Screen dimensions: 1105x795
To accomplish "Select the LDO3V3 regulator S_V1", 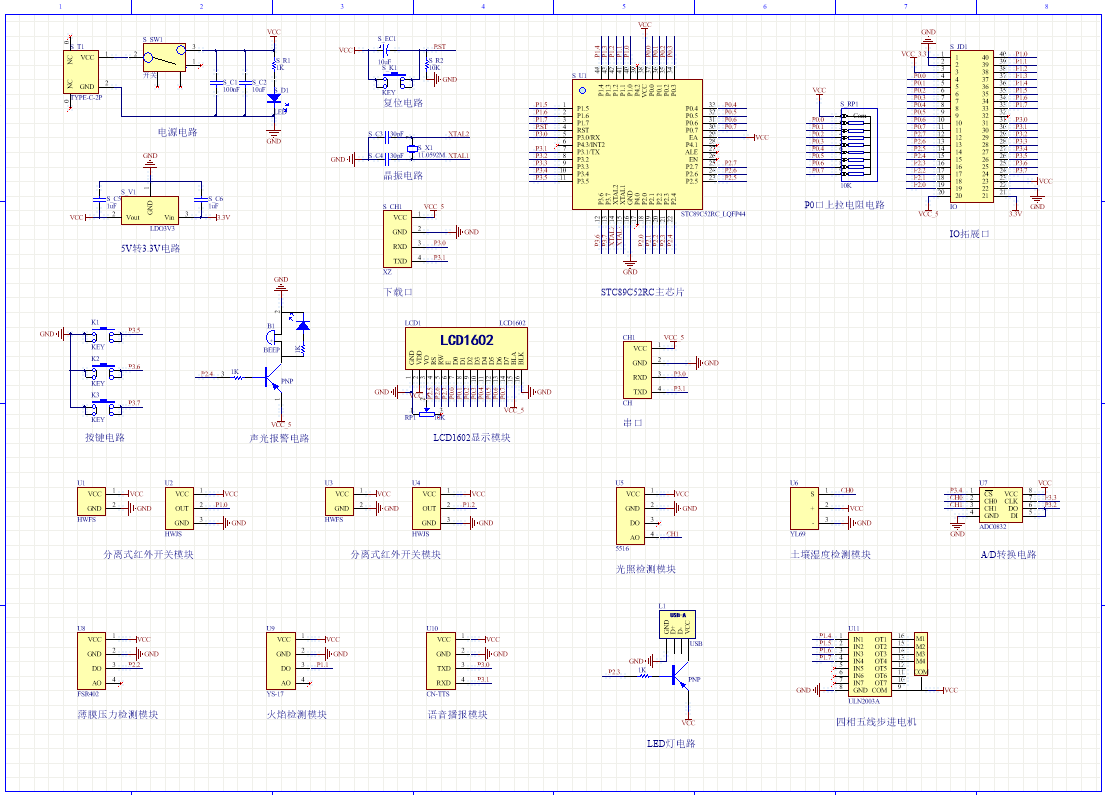I will pos(150,210).
